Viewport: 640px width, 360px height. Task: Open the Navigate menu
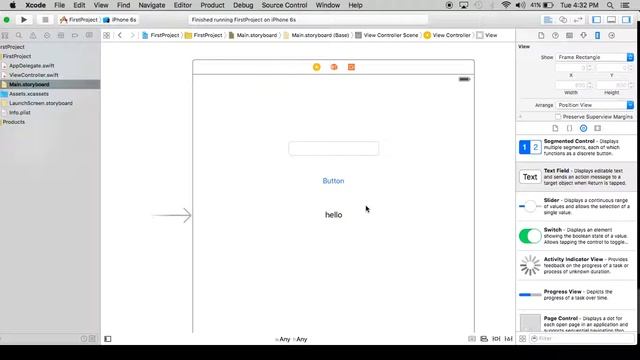(x=151, y=5)
